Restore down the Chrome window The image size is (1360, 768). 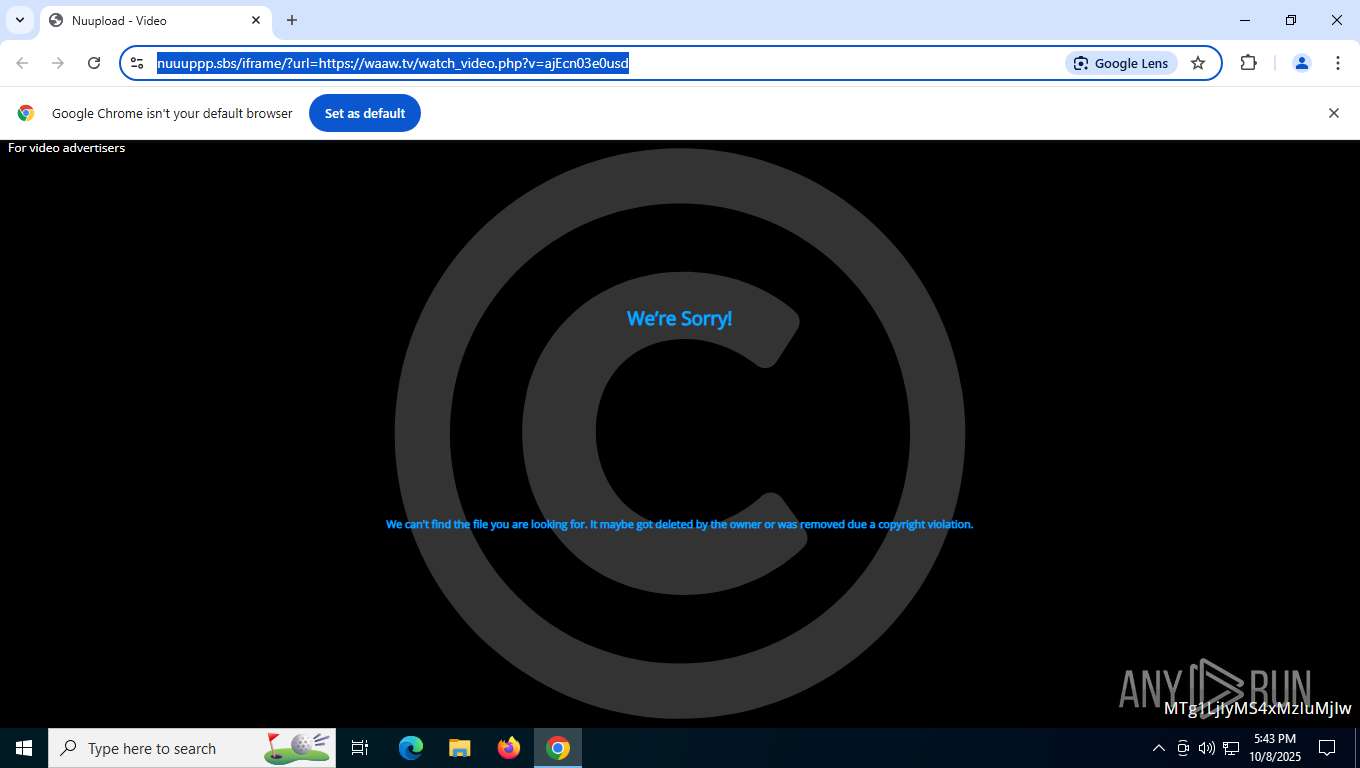pyautogui.click(x=1291, y=20)
